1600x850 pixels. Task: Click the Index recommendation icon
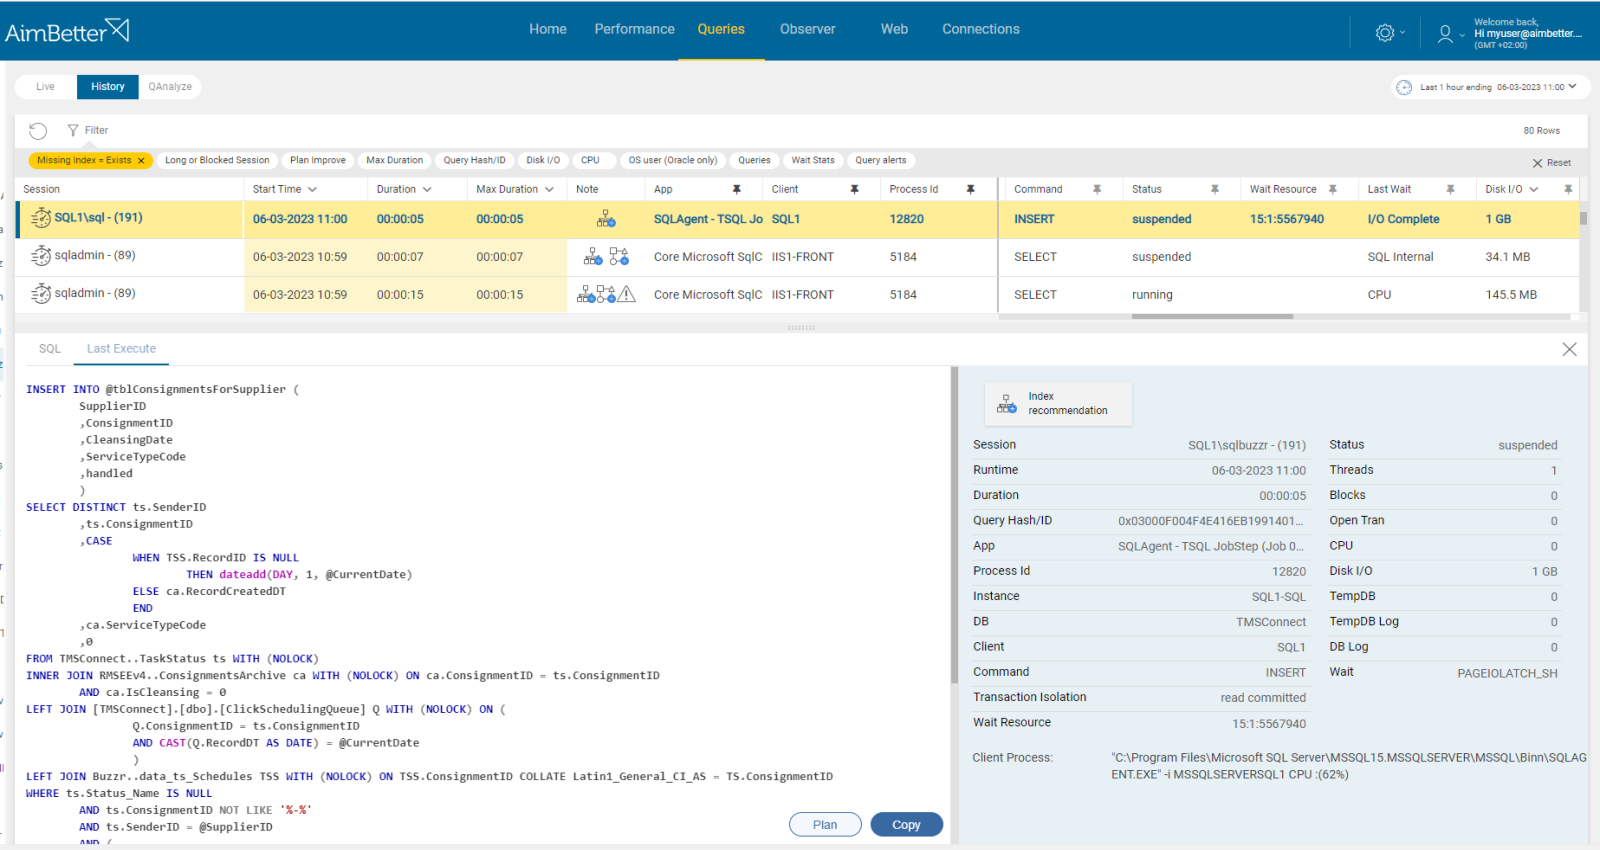tap(1007, 404)
